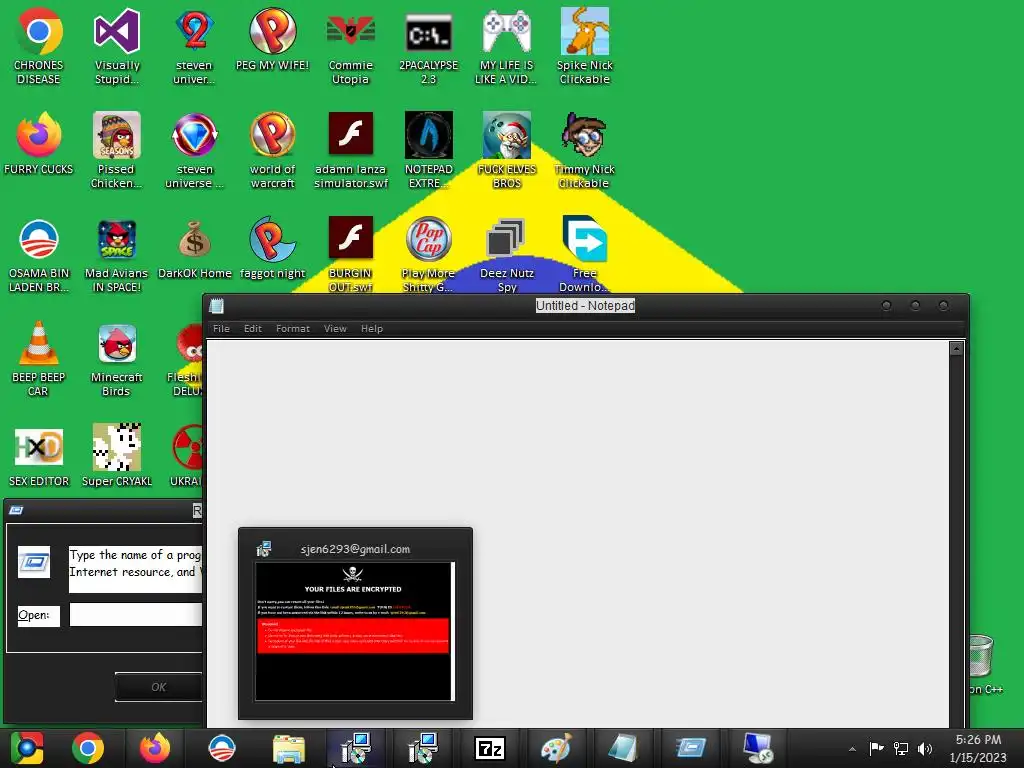The height and width of the screenshot is (768, 1024).
Task: Select the Commie Utopia desktop icon
Action: pyautogui.click(x=351, y=46)
